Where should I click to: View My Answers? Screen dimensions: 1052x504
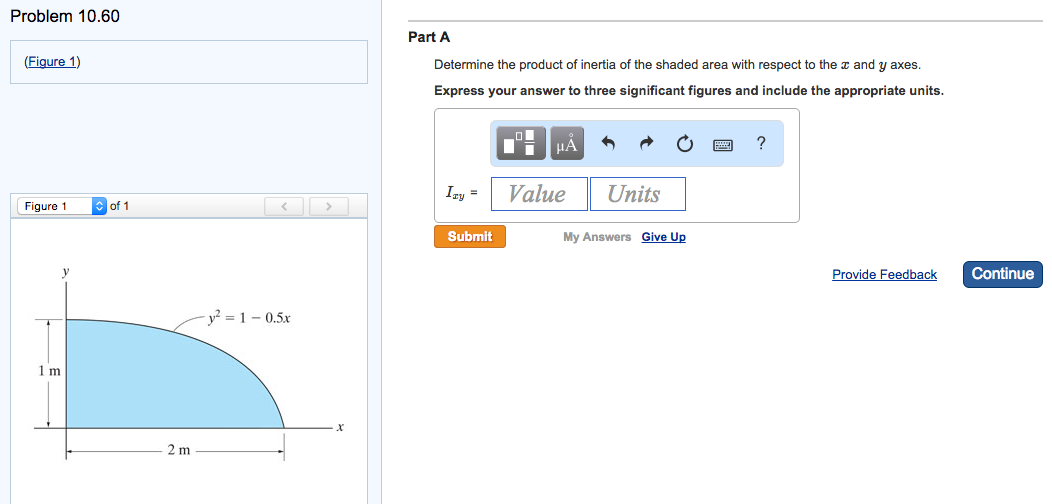click(x=597, y=237)
